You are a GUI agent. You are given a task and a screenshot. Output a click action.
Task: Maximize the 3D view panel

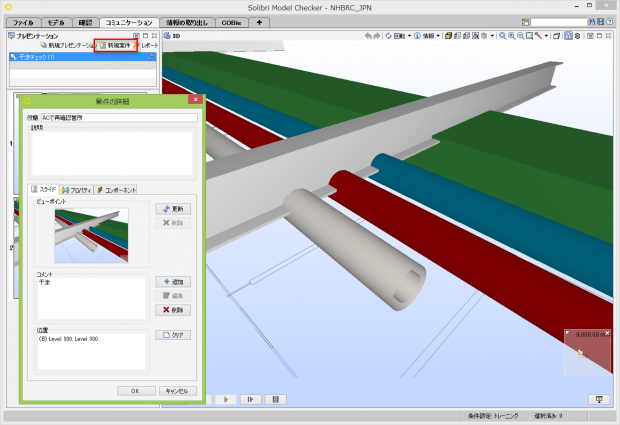click(599, 36)
